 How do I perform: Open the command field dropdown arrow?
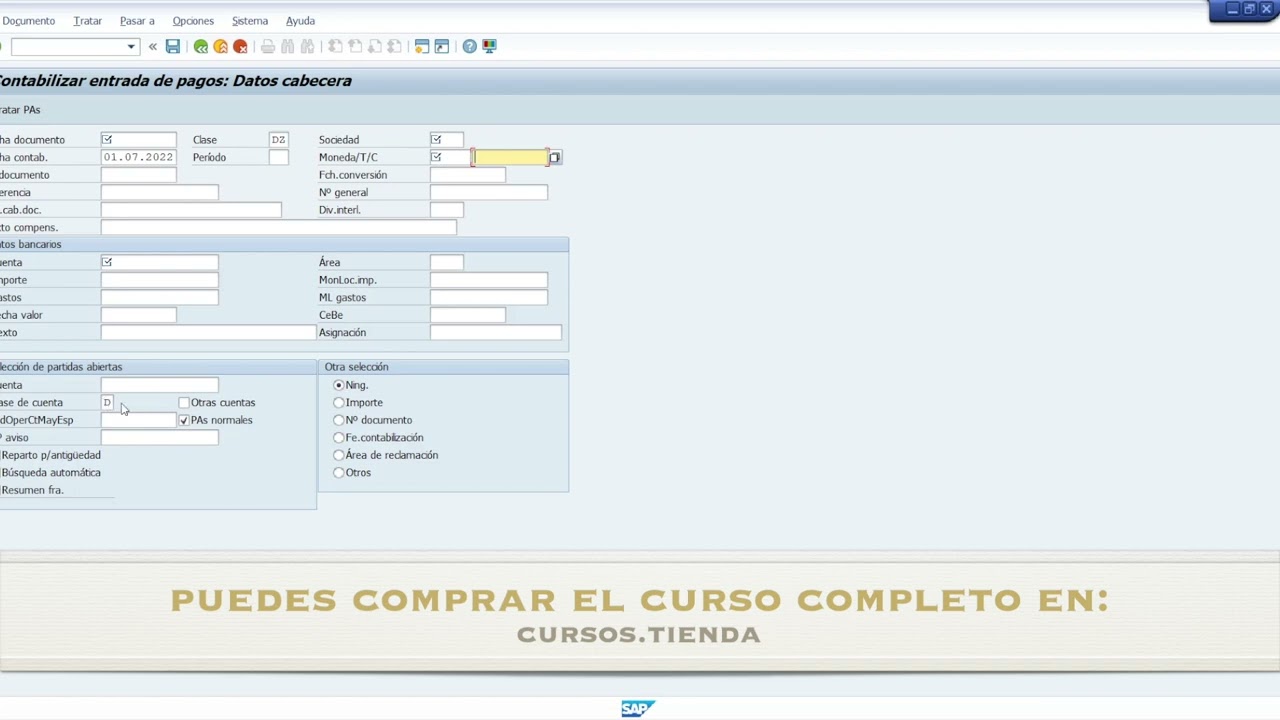click(x=130, y=47)
